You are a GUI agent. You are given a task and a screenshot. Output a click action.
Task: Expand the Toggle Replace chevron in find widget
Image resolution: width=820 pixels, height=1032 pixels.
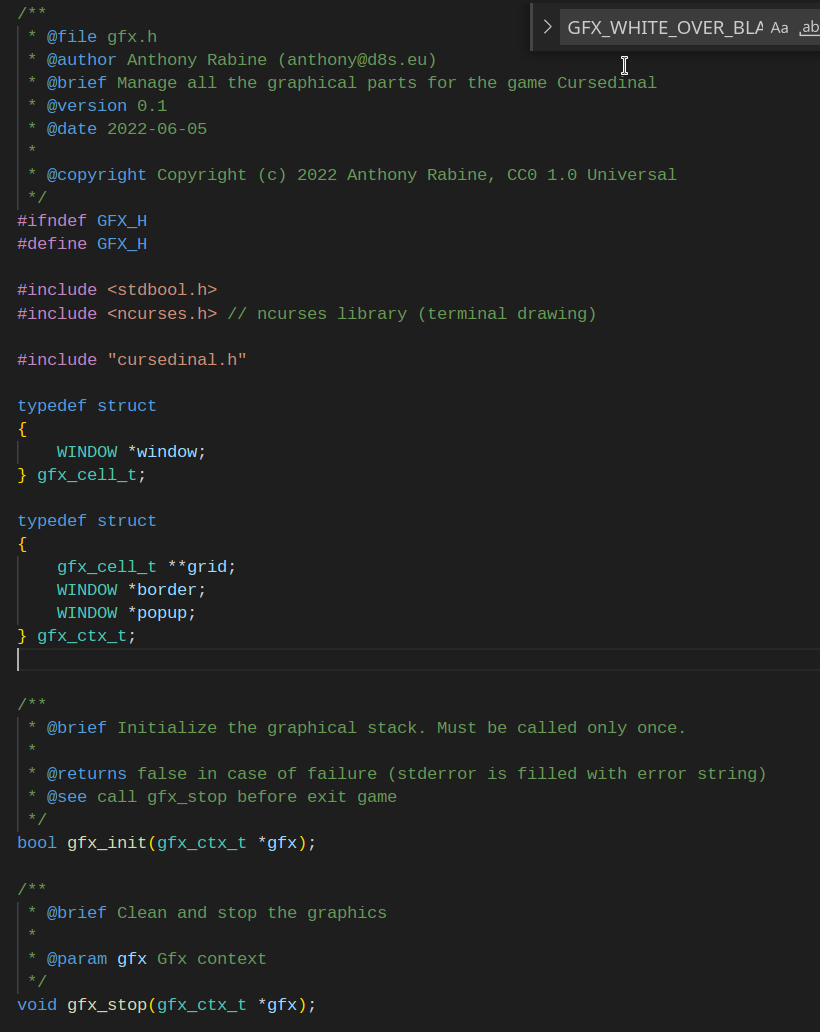[547, 27]
